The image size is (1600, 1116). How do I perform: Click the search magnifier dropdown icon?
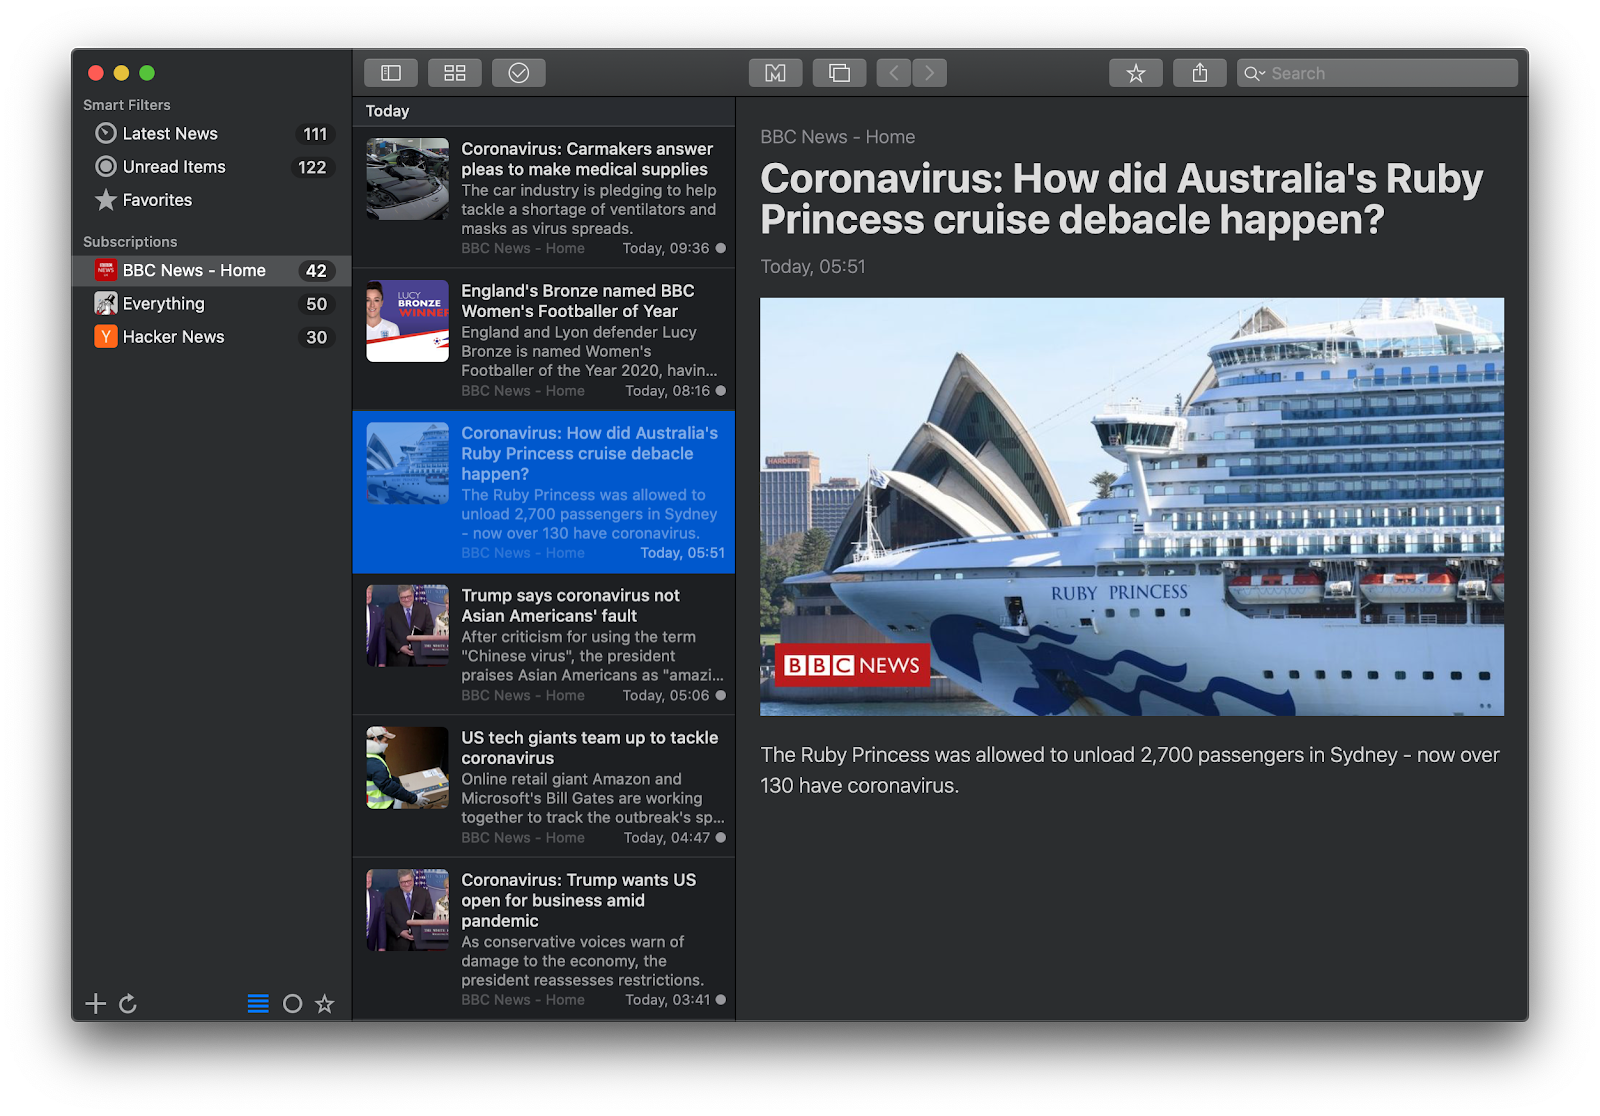[x=1254, y=73]
